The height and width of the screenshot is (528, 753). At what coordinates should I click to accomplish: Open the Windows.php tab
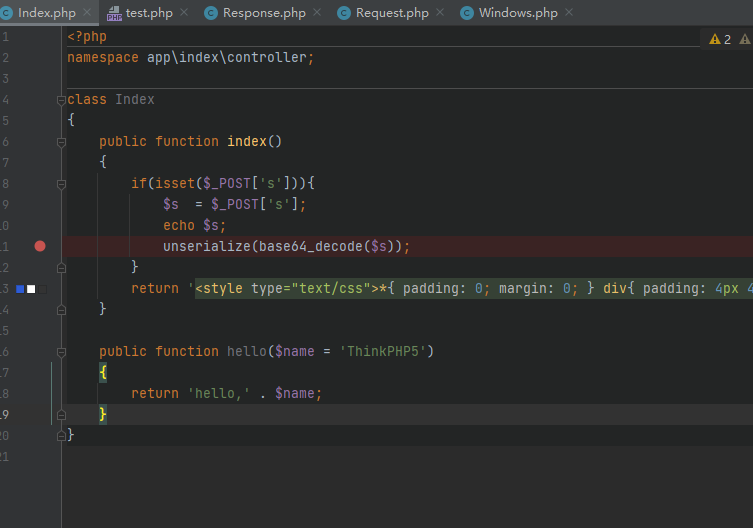[x=518, y=13]
